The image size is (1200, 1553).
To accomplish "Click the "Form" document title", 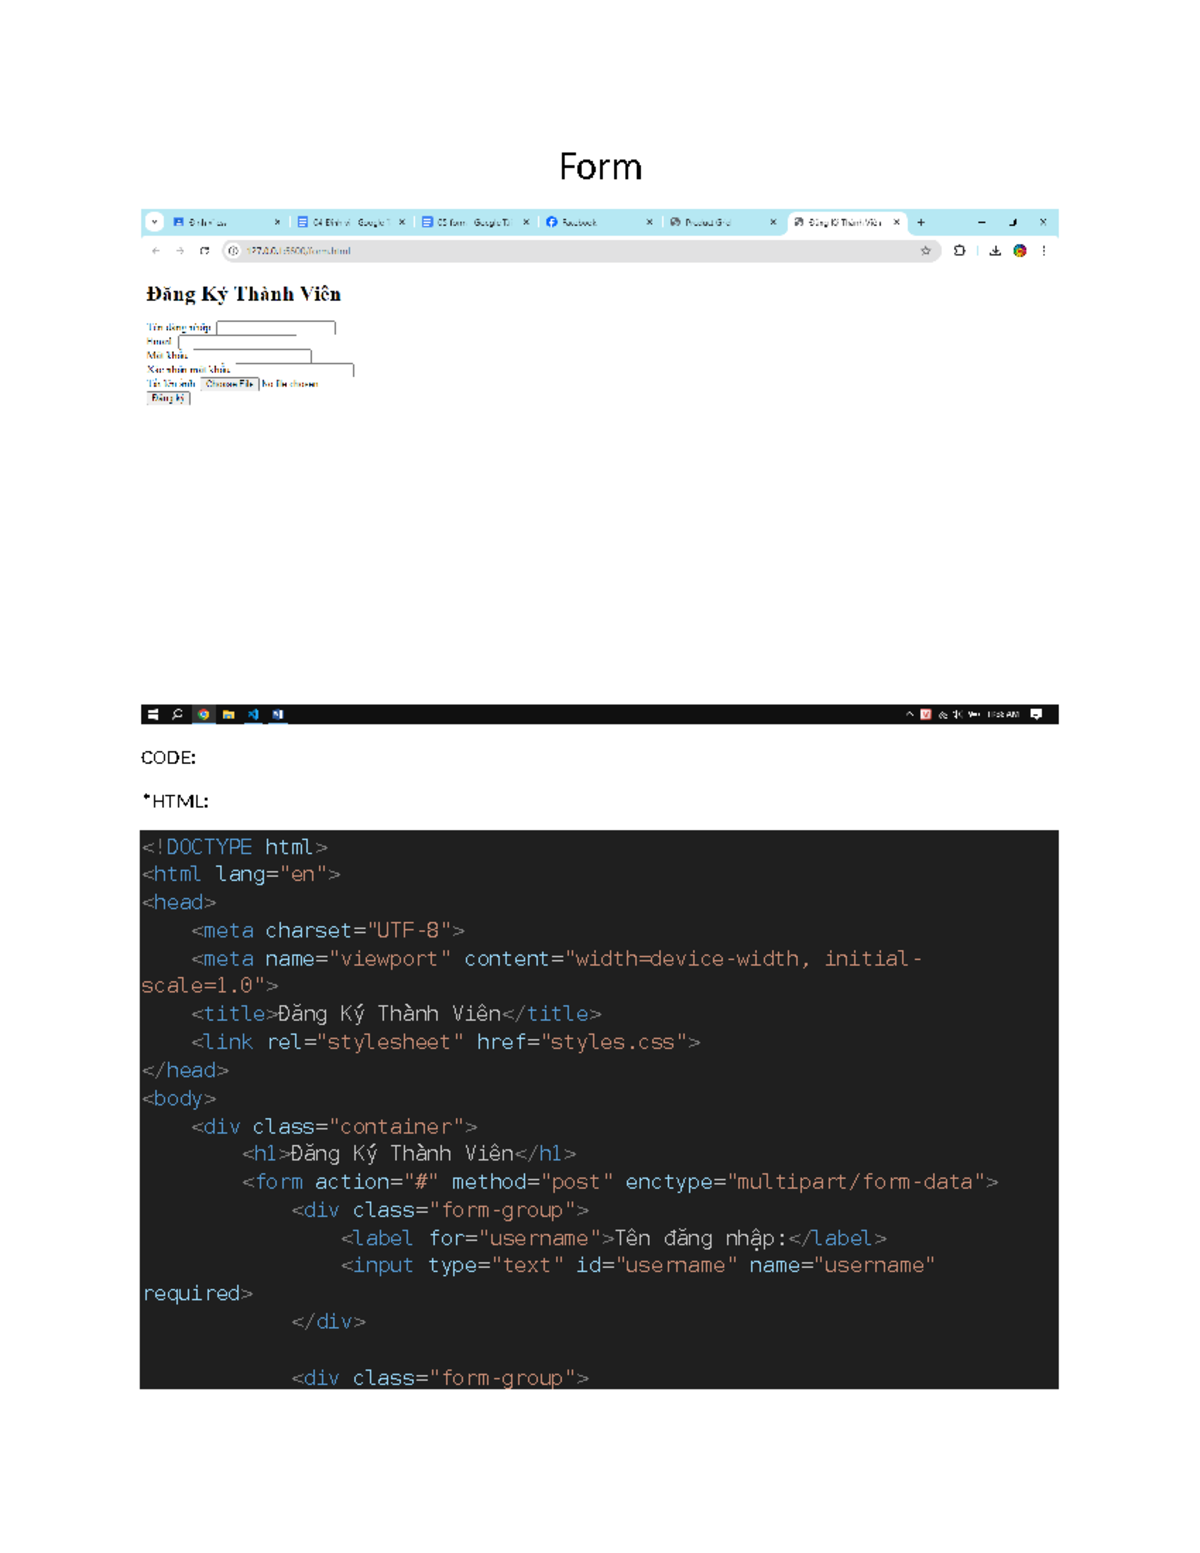I will tap(600, 167).
